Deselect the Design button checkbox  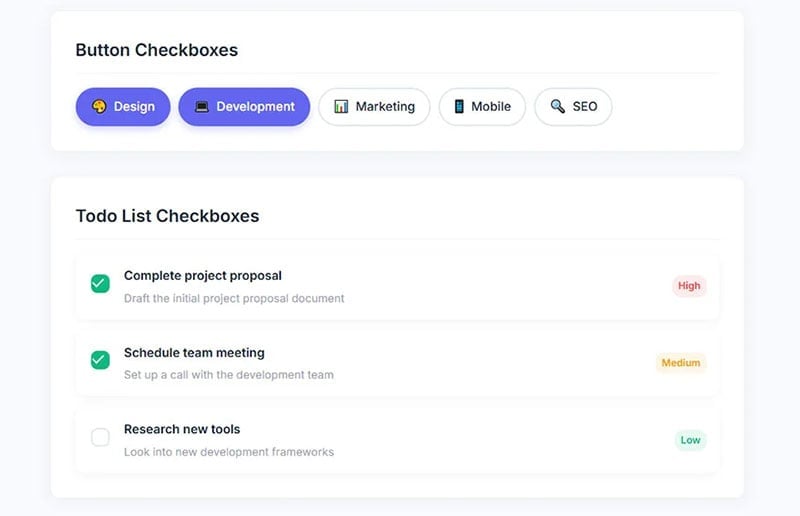point(123,107)
